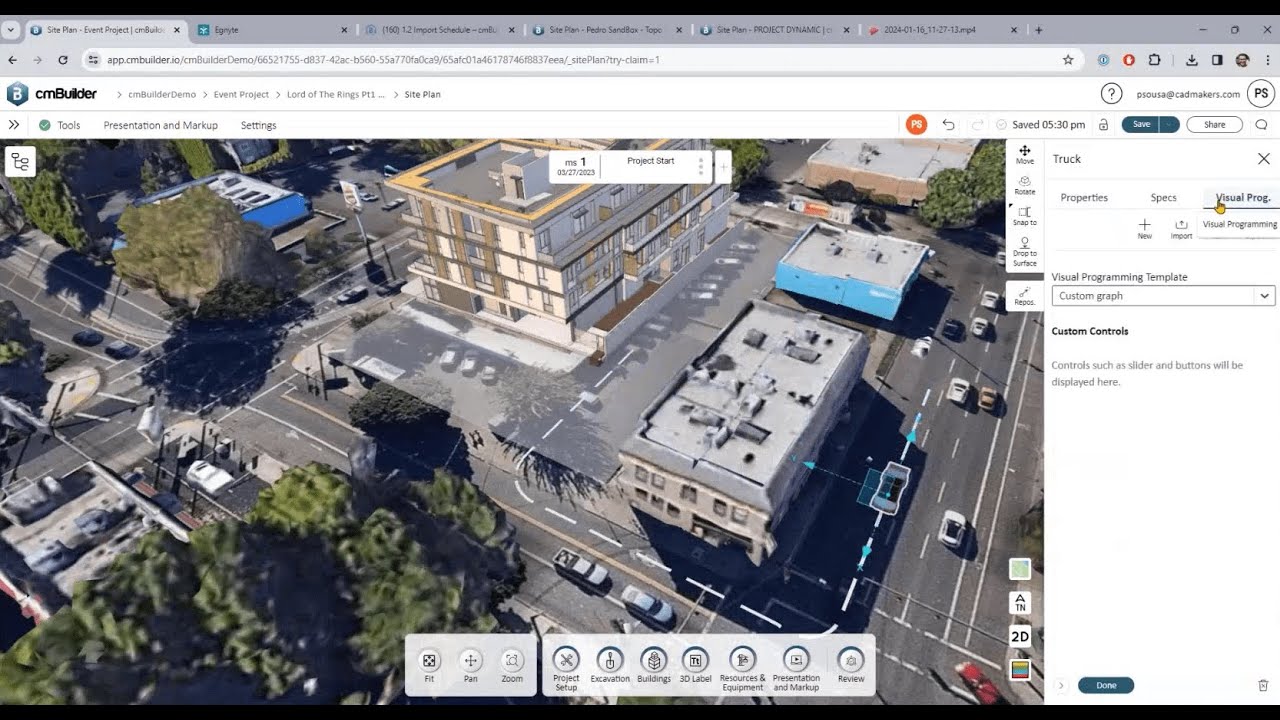Image resolution: width=1280 pixels, height=720 pixels.
Task: Activate the Snap to tool
Action: tap(1025, 216)
